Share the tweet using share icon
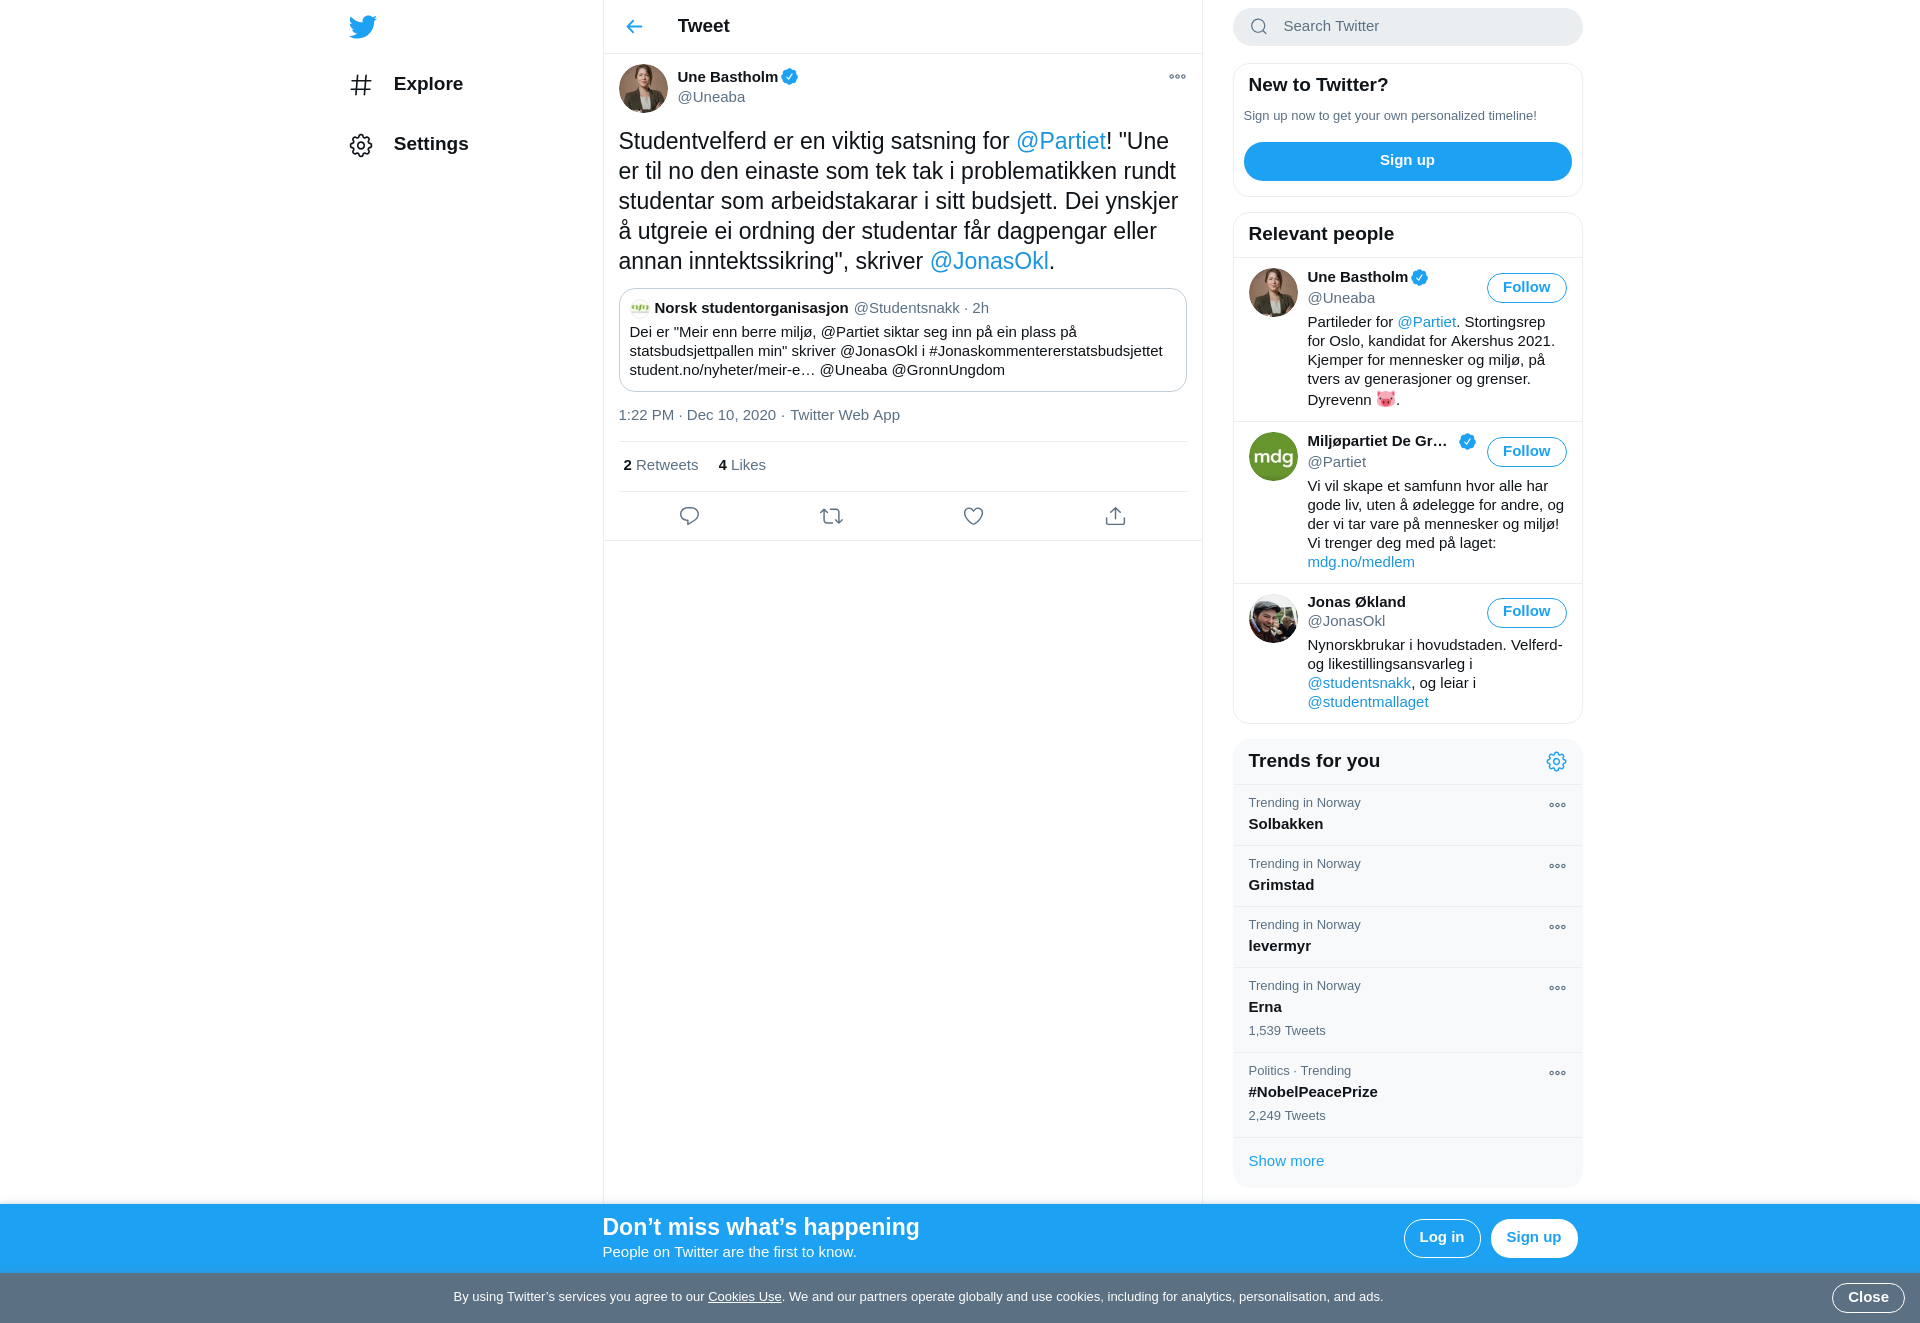The image size is (1920, 1323). click(x=1115, y=516)
